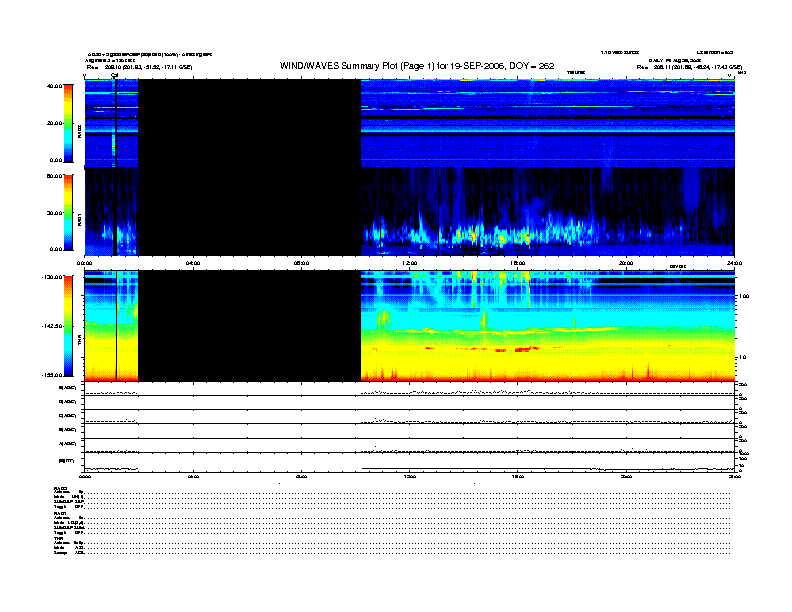This screenshot has height=612, width=792.
Task: Click the right Re coordinates text in header
Action: [689, 67]
